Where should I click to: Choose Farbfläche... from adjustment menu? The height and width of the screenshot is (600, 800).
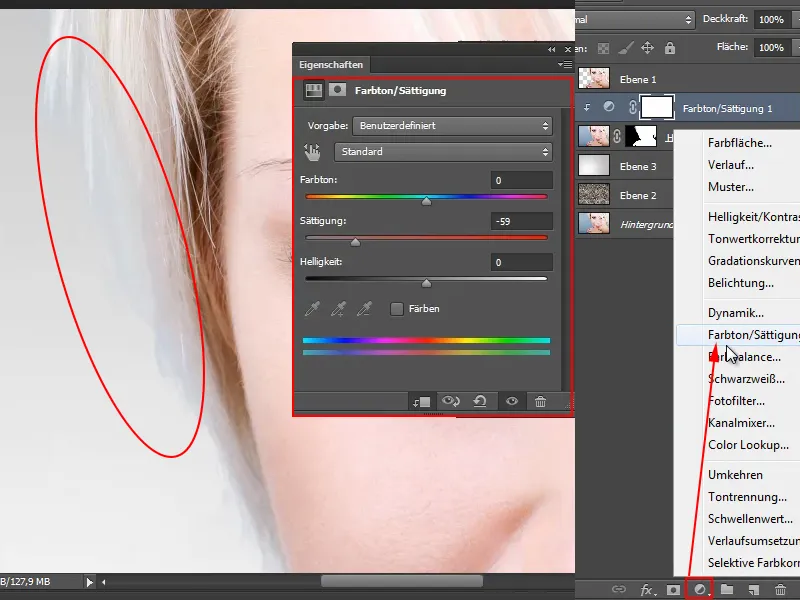tap(739, 143)
